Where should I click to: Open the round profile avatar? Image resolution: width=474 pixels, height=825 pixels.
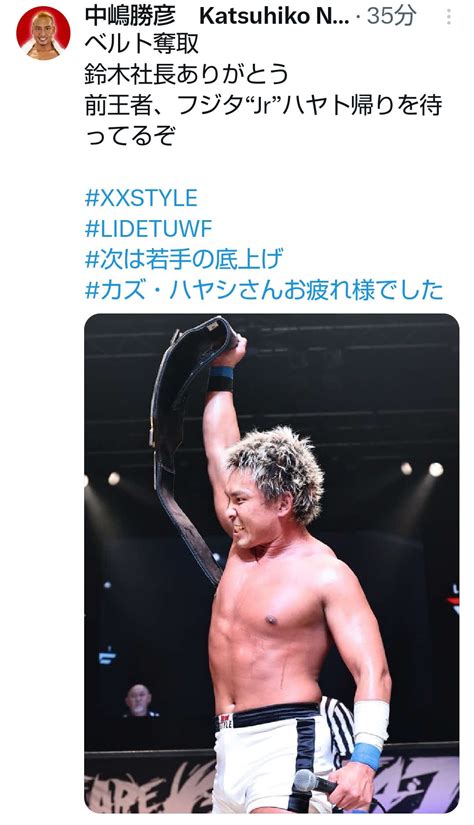[x=43, y=33]
